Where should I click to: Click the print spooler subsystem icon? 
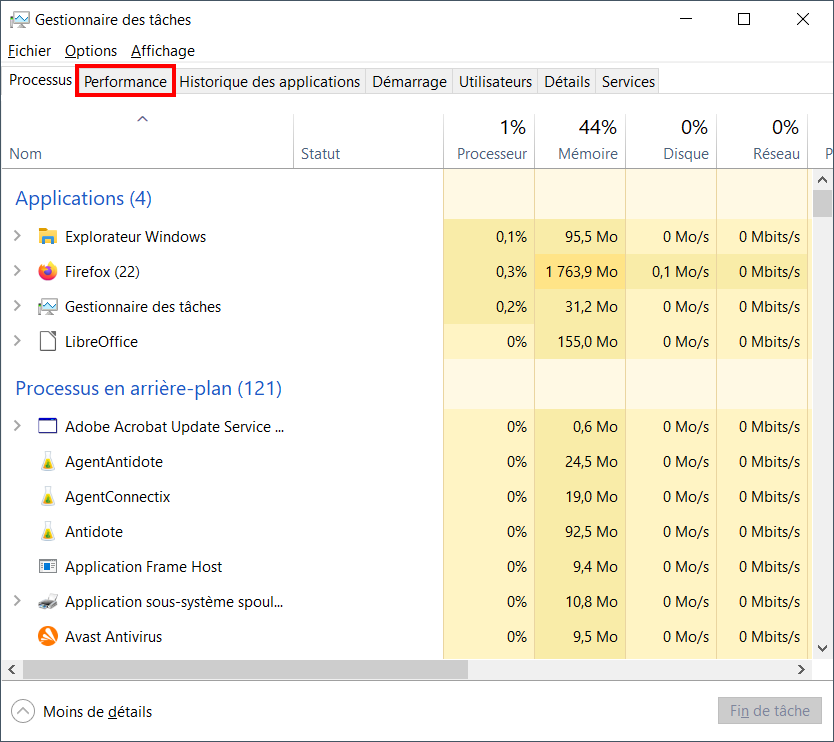tap(48, 602)
